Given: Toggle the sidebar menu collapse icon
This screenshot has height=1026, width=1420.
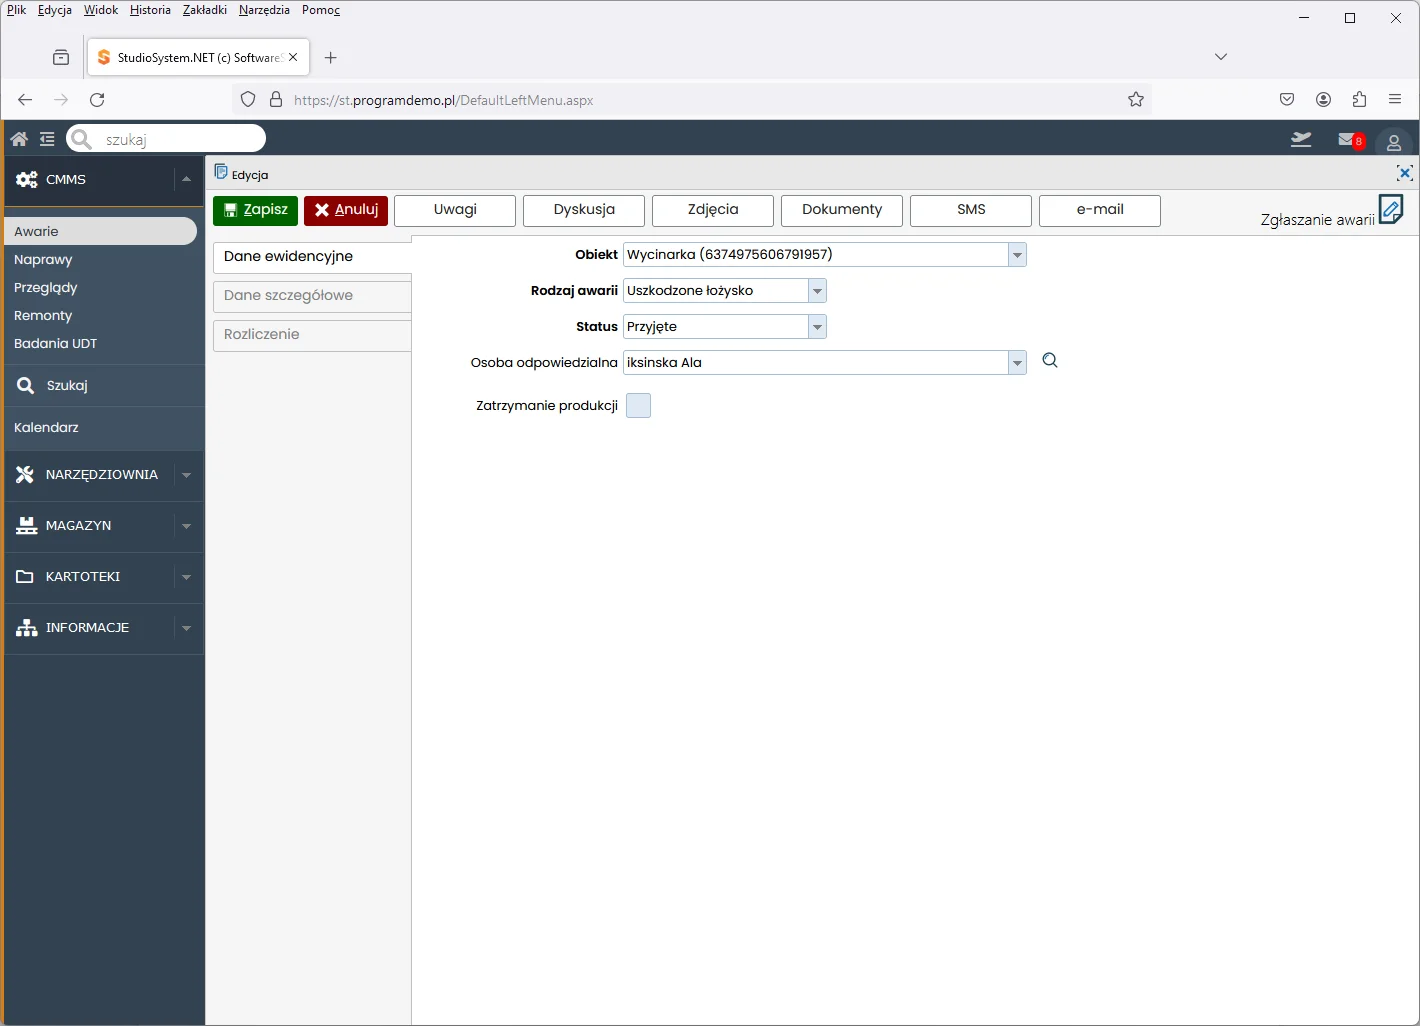Looking at the screenshot, I should tap(47, 139).
